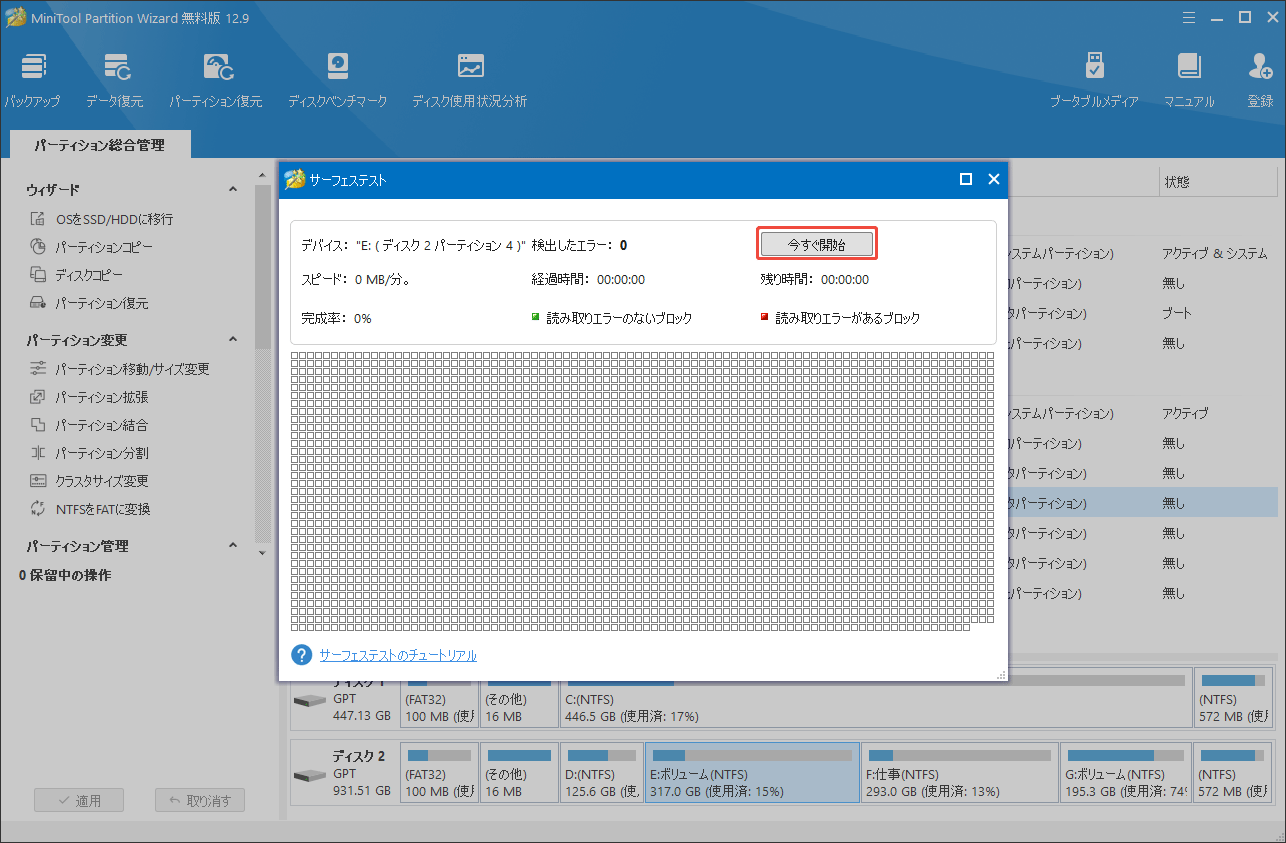Click 読み取りエラーがあるブロック legend
The height and width of the screenshot is (843, 1286).
(x=840, y=318)
